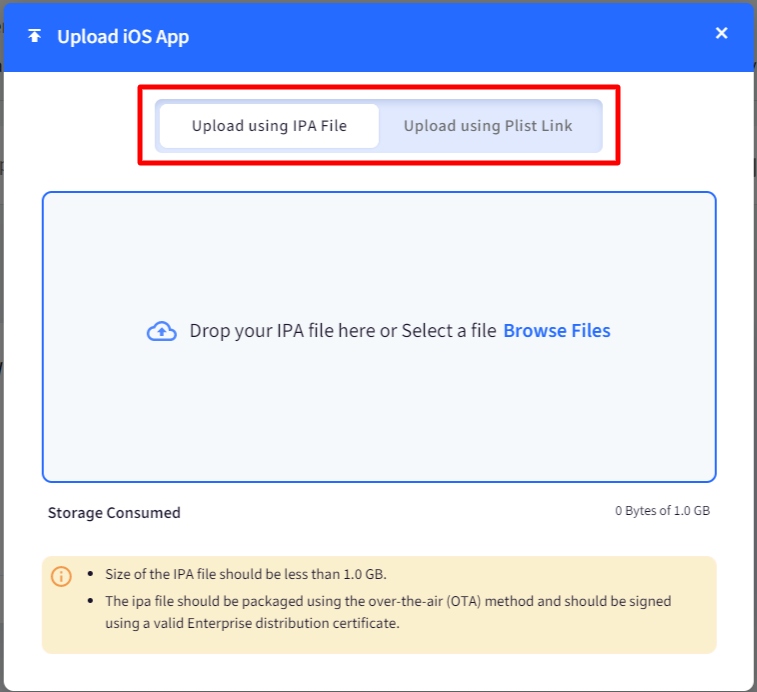Select the Upload using Plist Link tab
Image resolution: width=757 pixels, height=692 pixels.
click(488, 126)
